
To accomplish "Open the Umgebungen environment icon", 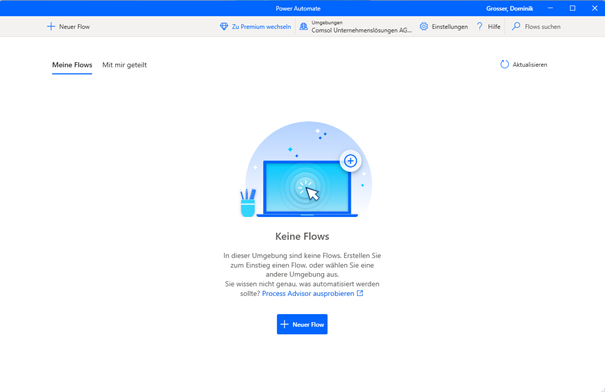I will (x=304, y=26).
